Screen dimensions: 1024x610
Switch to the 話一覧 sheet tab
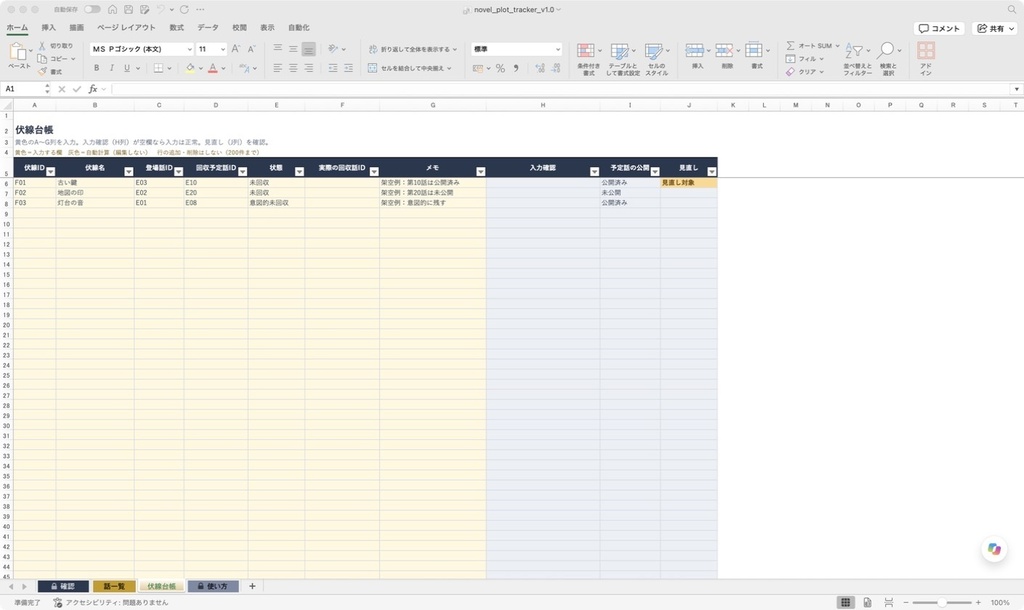(114, 586)
